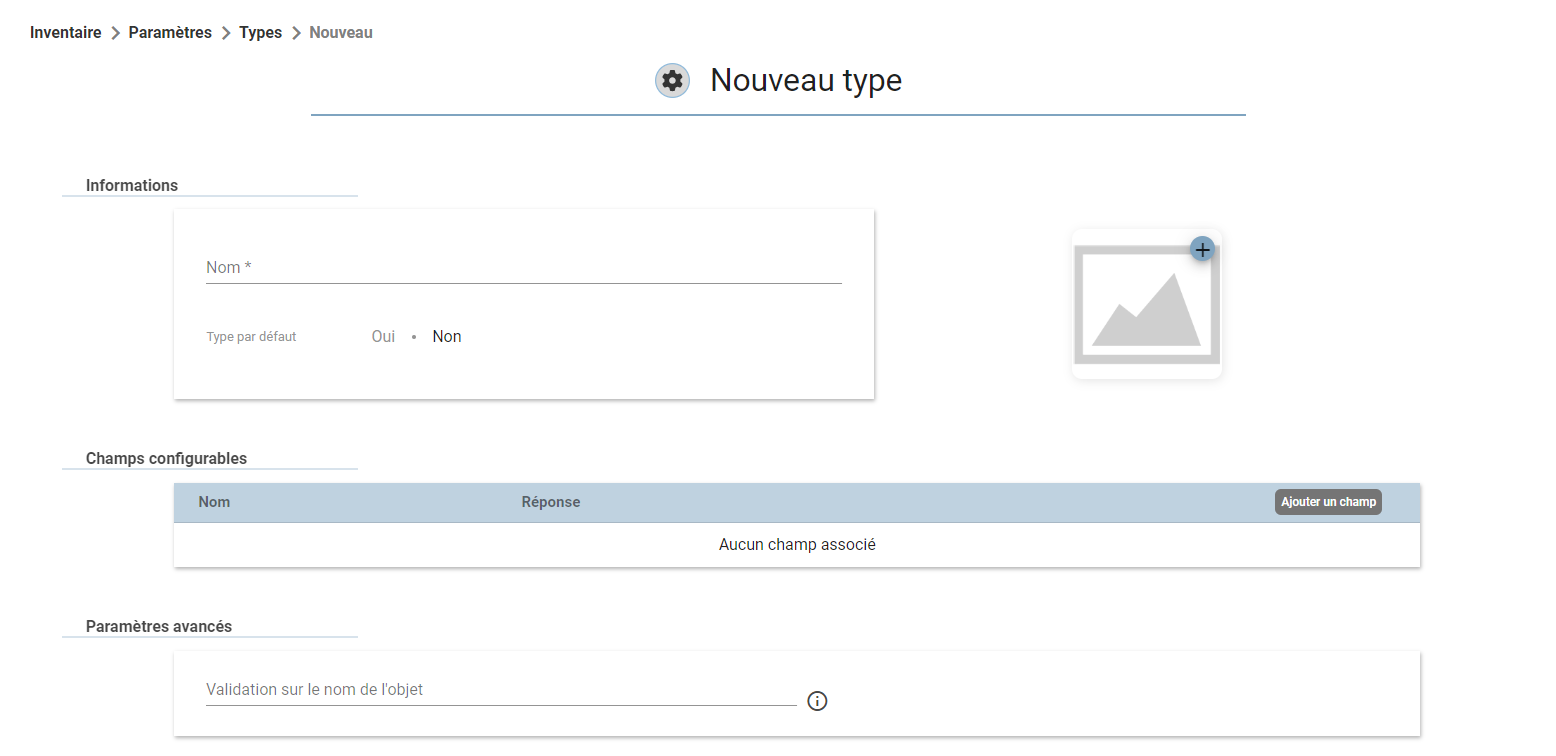Click the Informations section heading
Image resolution: width=1556 pixels, height=756 pixels.
tap(132, 185)
